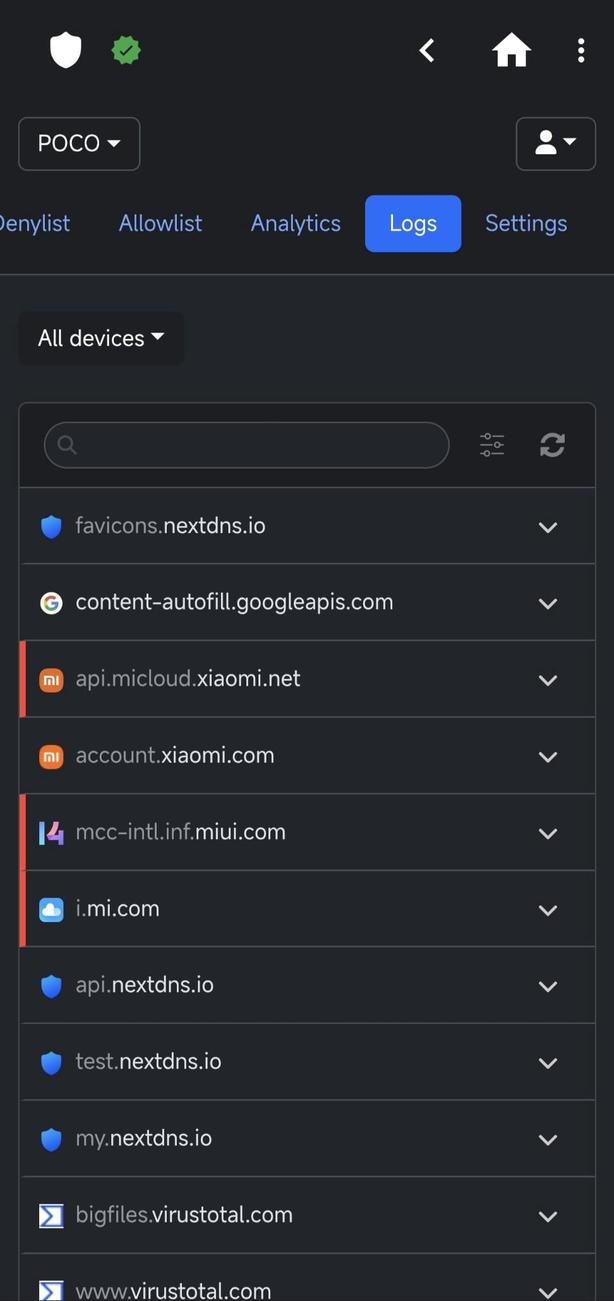The height and width of the screenshot is (1301, 614).
Task: Open the All devices dropdown
Action: (x=100, y=337)
